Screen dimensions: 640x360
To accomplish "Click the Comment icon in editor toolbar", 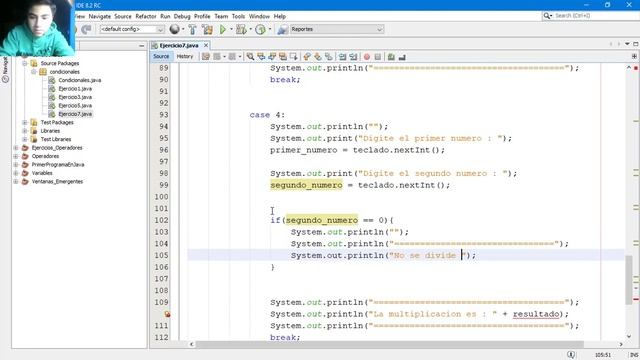I will [x=391, y=57].
